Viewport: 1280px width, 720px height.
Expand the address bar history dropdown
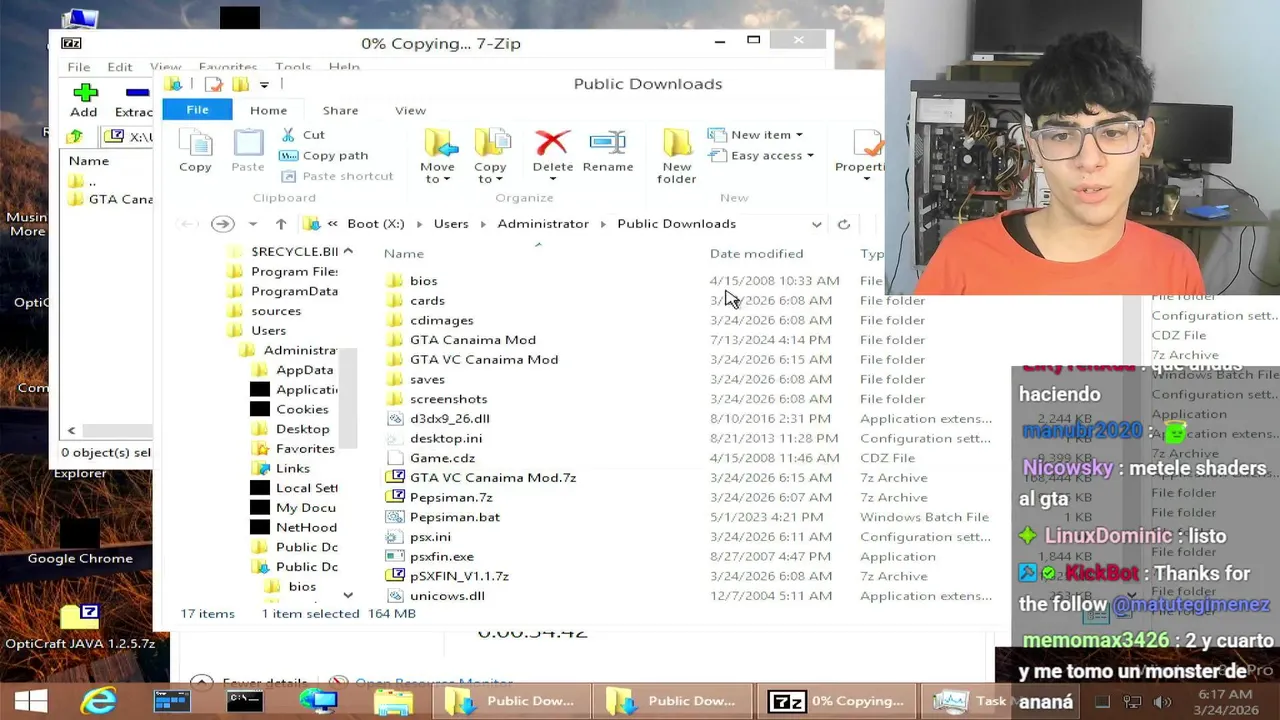tap(816, 224)
